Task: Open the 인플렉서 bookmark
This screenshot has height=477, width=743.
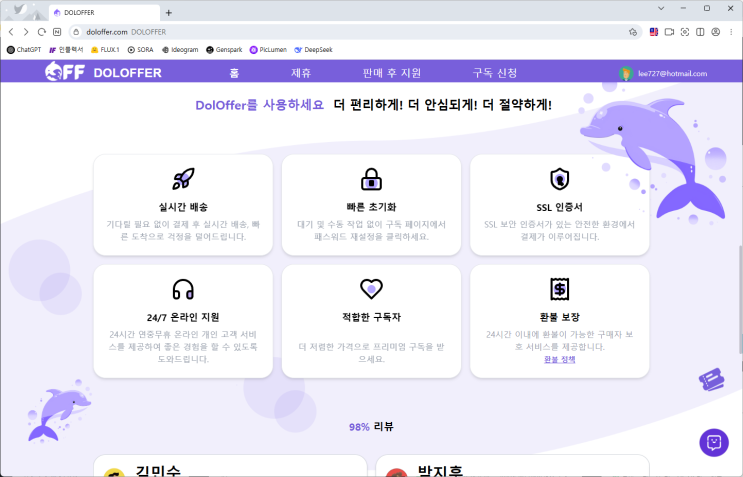Action: pos(66,50)
